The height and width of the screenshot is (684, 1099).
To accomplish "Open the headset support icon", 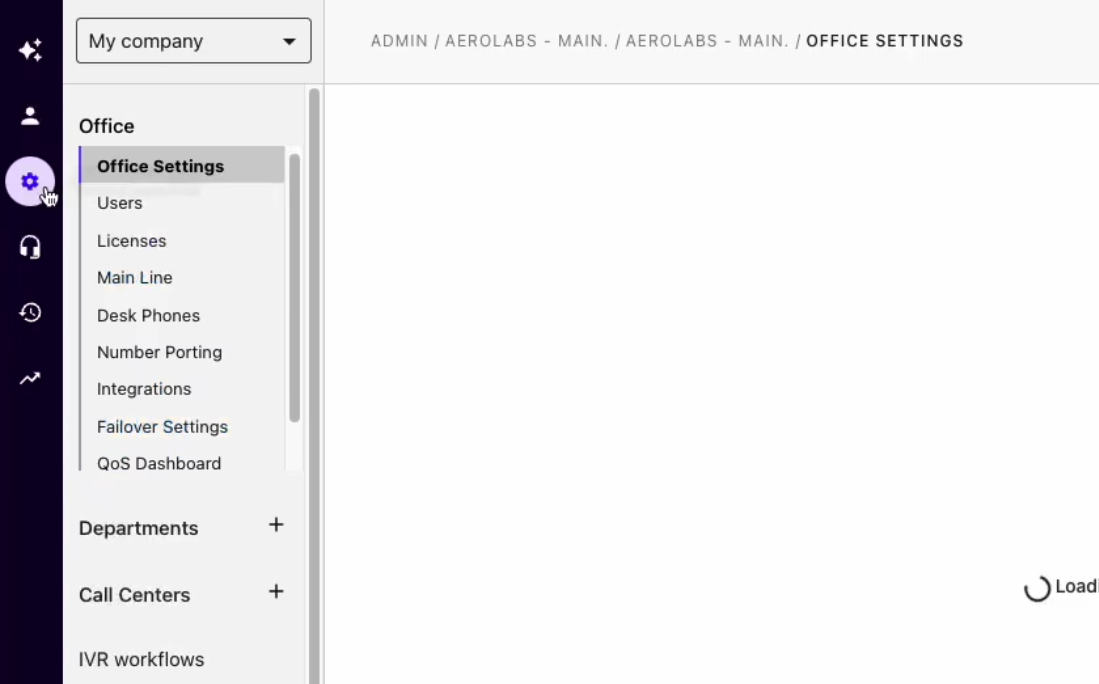I will tap(30, 246).
